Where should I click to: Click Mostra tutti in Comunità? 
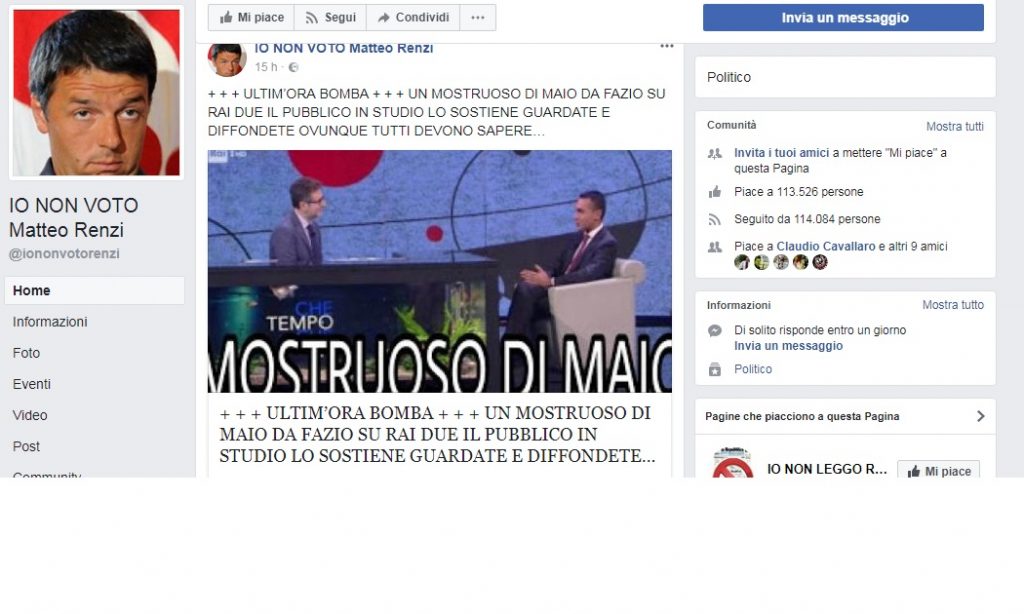954,126
